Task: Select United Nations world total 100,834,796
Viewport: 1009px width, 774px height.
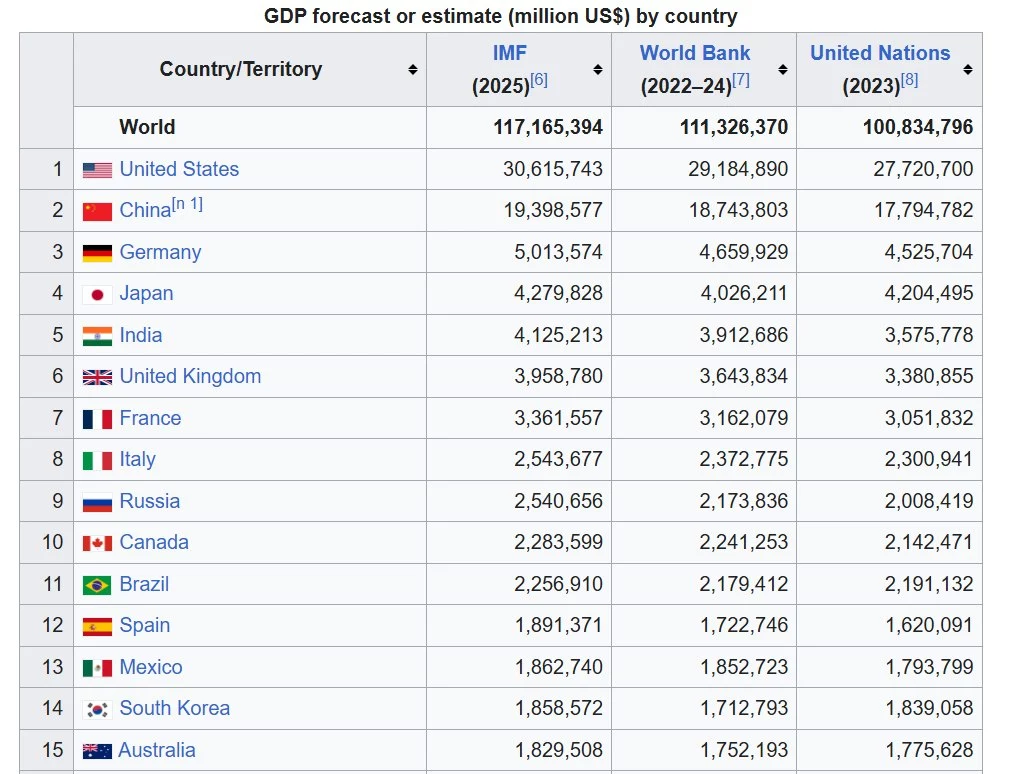Action: coord(918,127)
